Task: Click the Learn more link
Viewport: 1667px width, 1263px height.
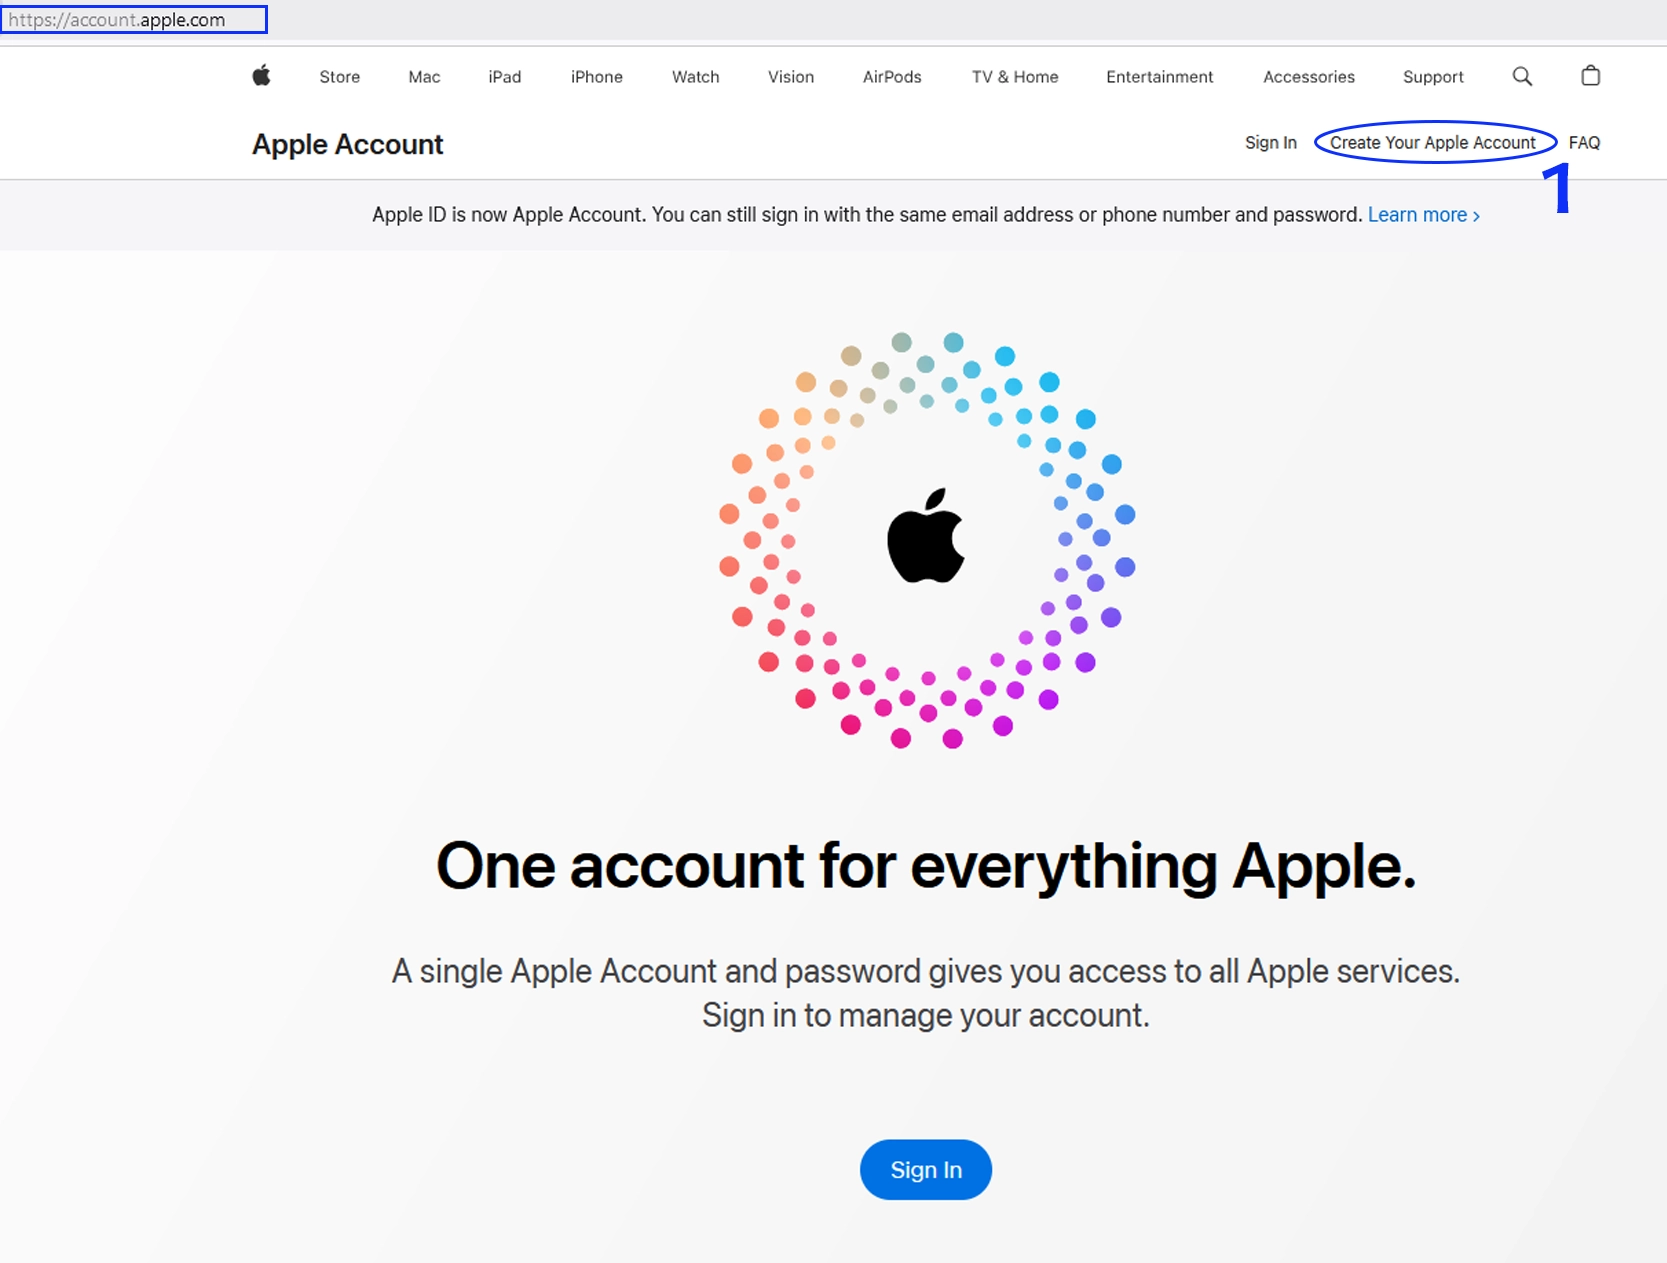Action: (x=1424, y=215)
